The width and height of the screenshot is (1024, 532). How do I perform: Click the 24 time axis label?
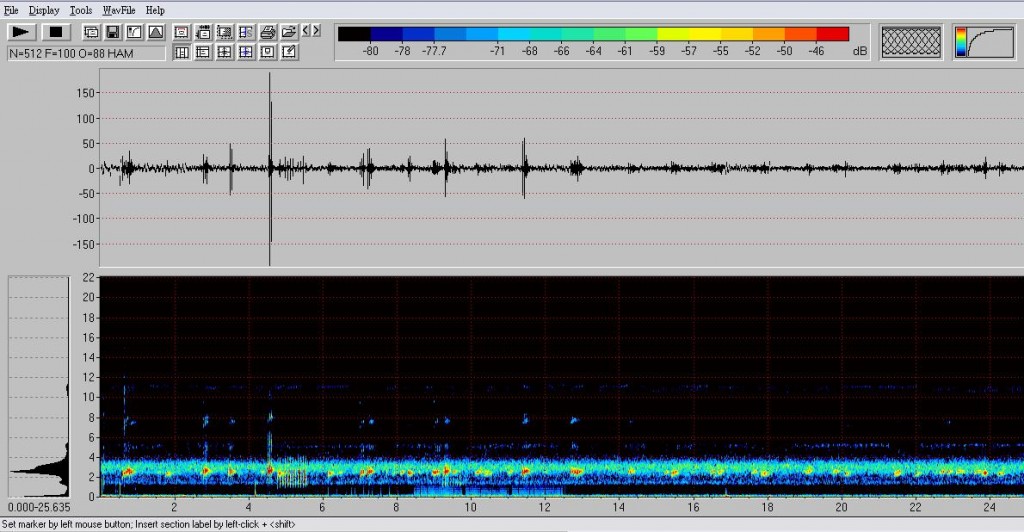point(989,507)
